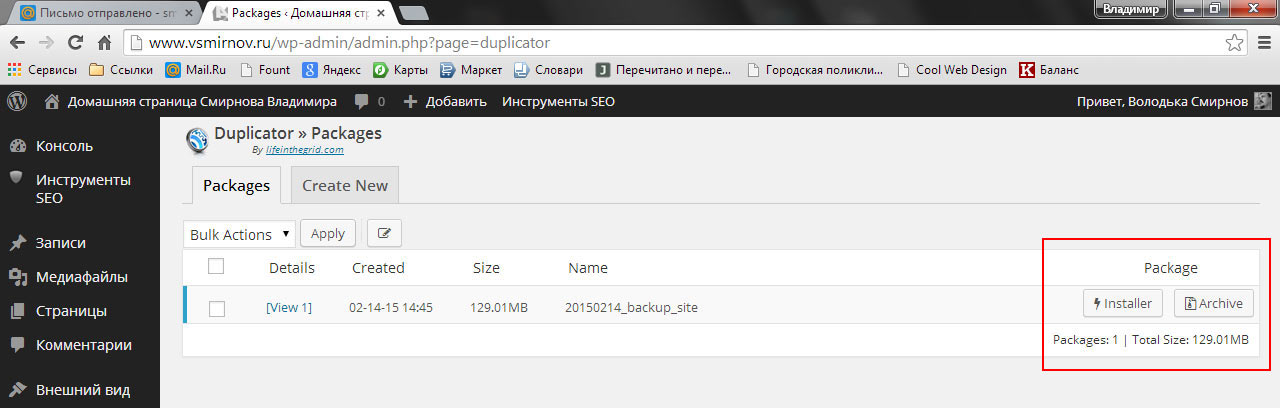
Task: Bookmark this page with the star icon
Action: click(1236, 44)
